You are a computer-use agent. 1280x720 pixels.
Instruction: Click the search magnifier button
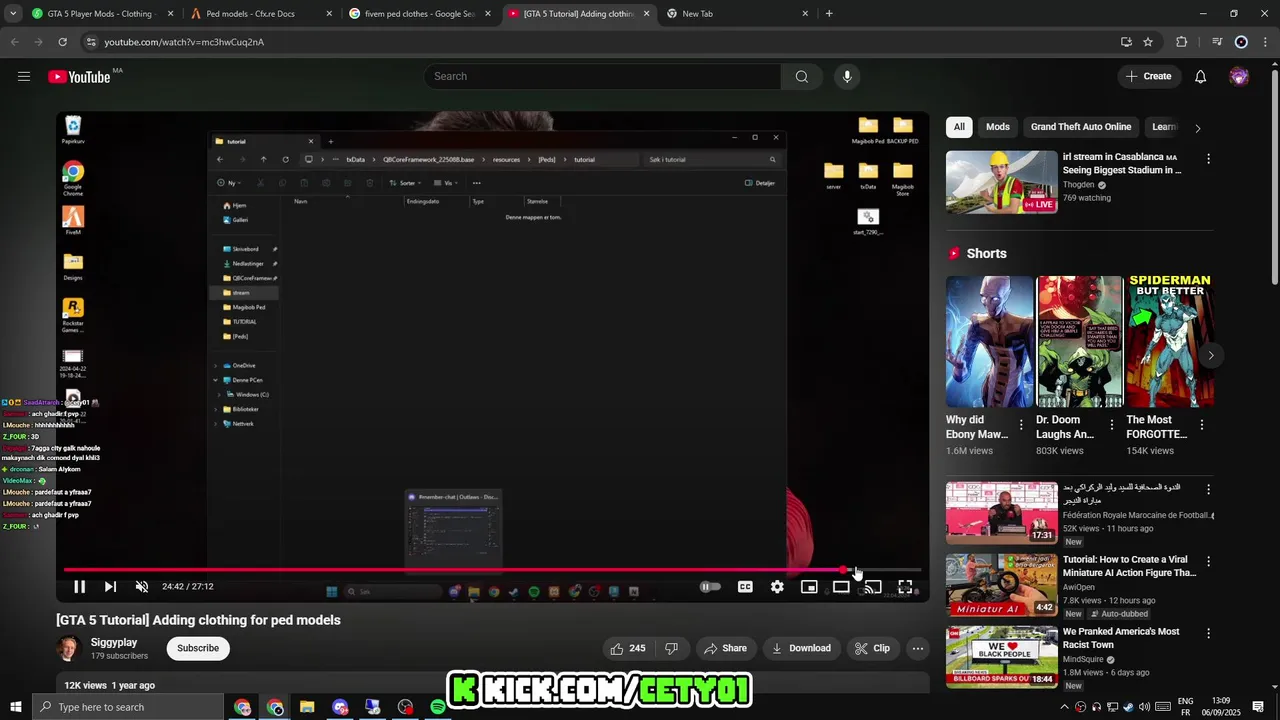tap(802, 76)
